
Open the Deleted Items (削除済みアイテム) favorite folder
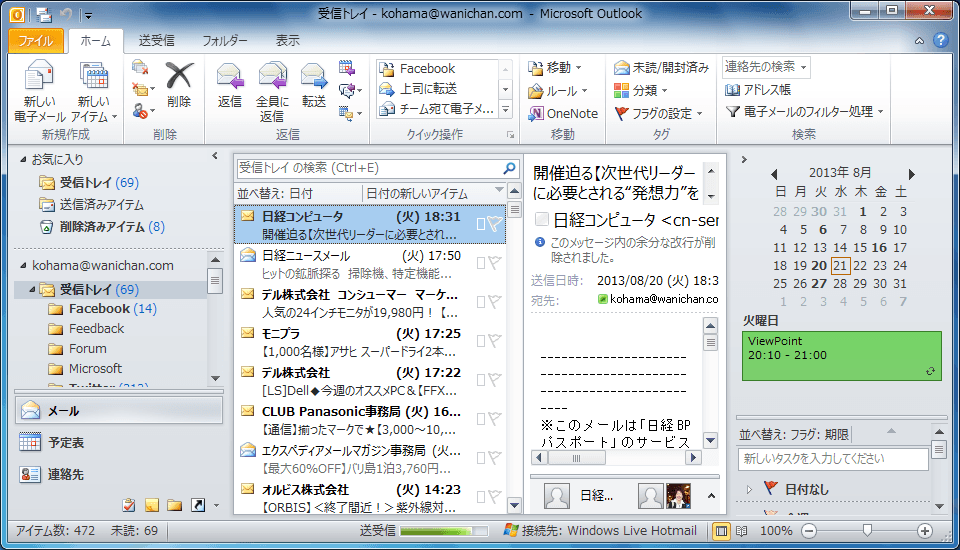click(x=102, y=227)
